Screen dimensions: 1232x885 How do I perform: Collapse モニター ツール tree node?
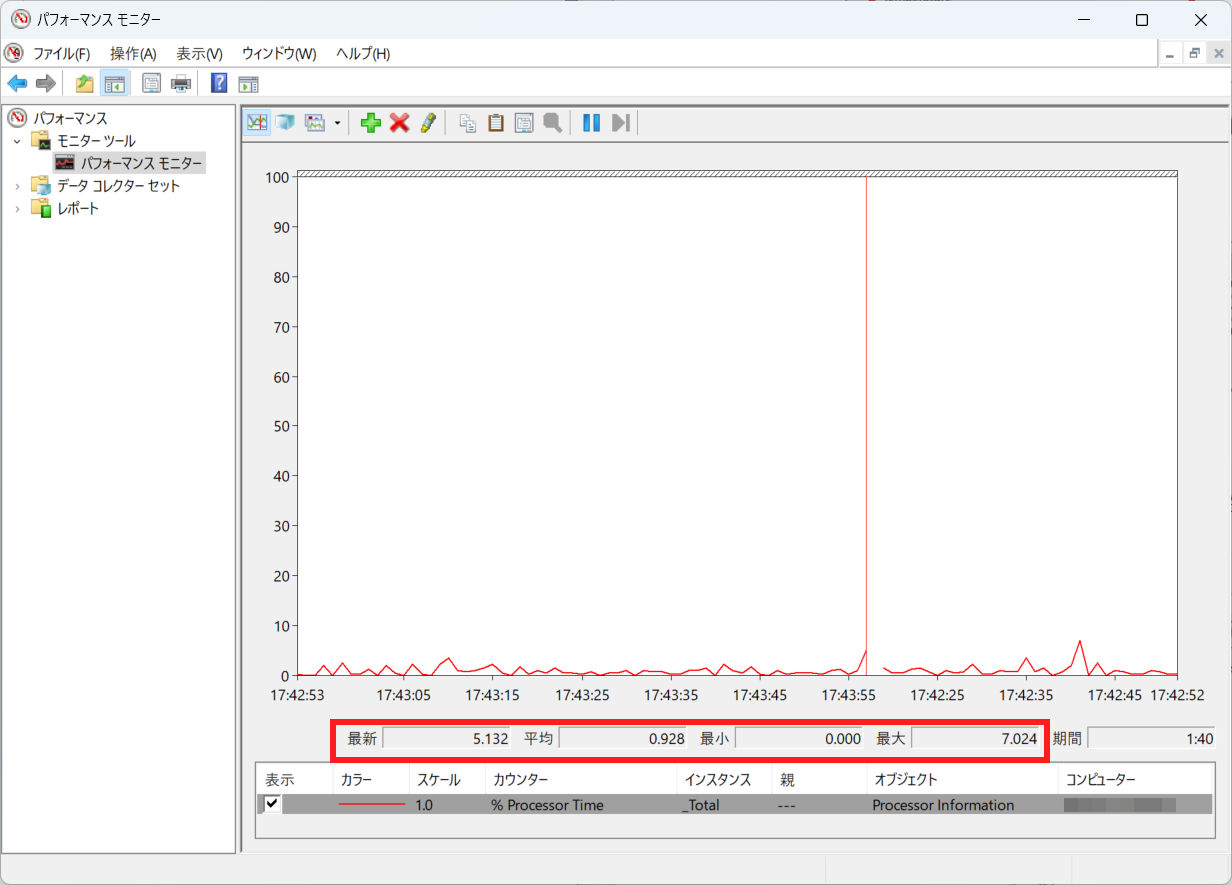tap(17, 141)
